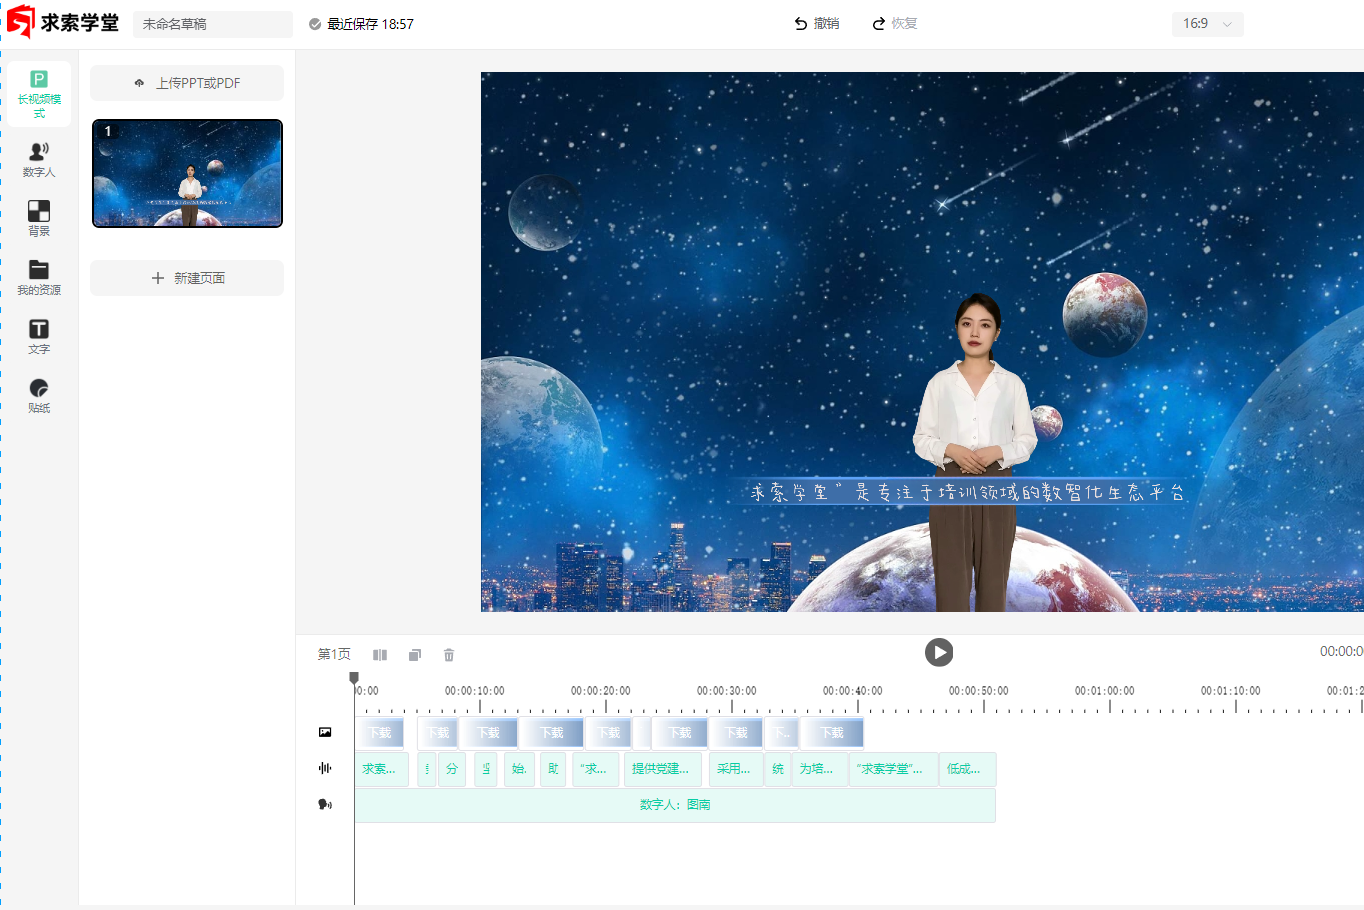This screenshot has width=1364, height=910.
Task: Select the first 求索... audio clip
Action: (381, 769)
